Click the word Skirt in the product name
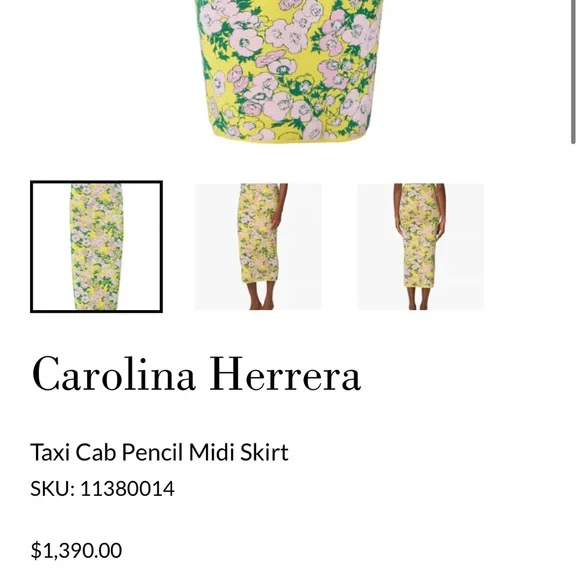This screenshot has width=580, height=580. point(264,452)
